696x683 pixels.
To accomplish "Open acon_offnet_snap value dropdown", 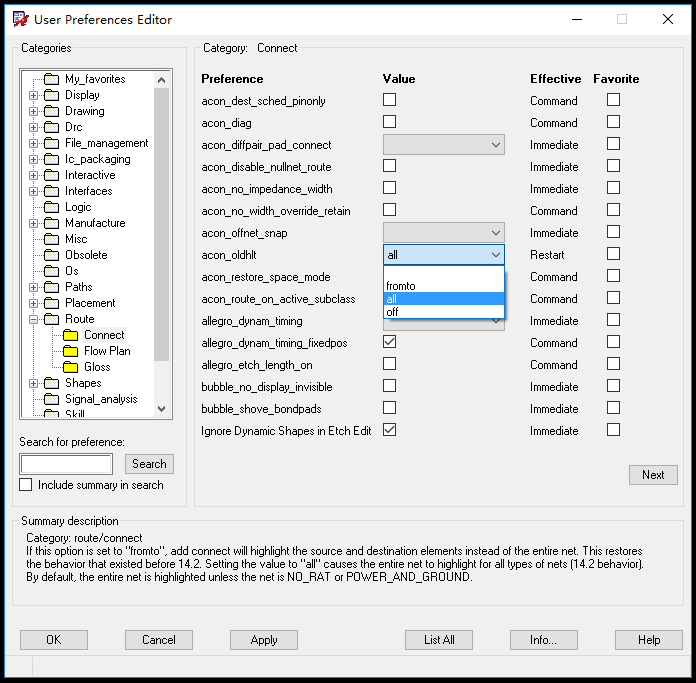I will tap(444, 233).
